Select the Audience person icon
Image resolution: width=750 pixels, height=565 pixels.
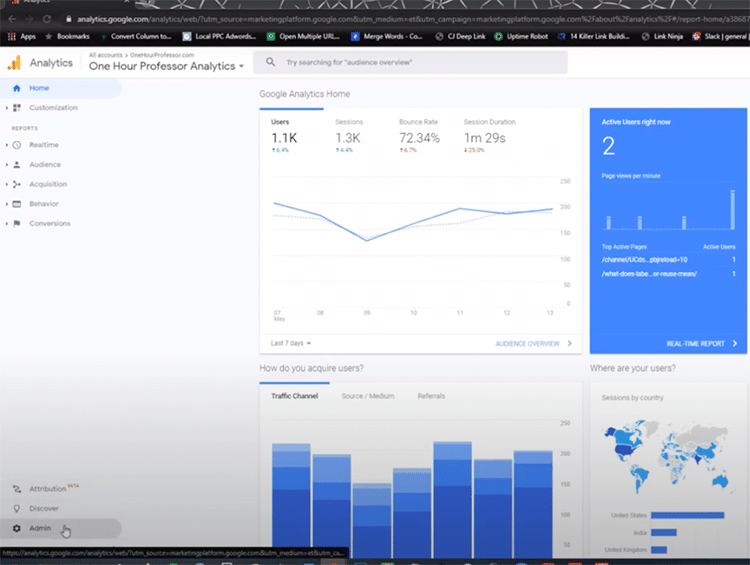tap(17, 165)
